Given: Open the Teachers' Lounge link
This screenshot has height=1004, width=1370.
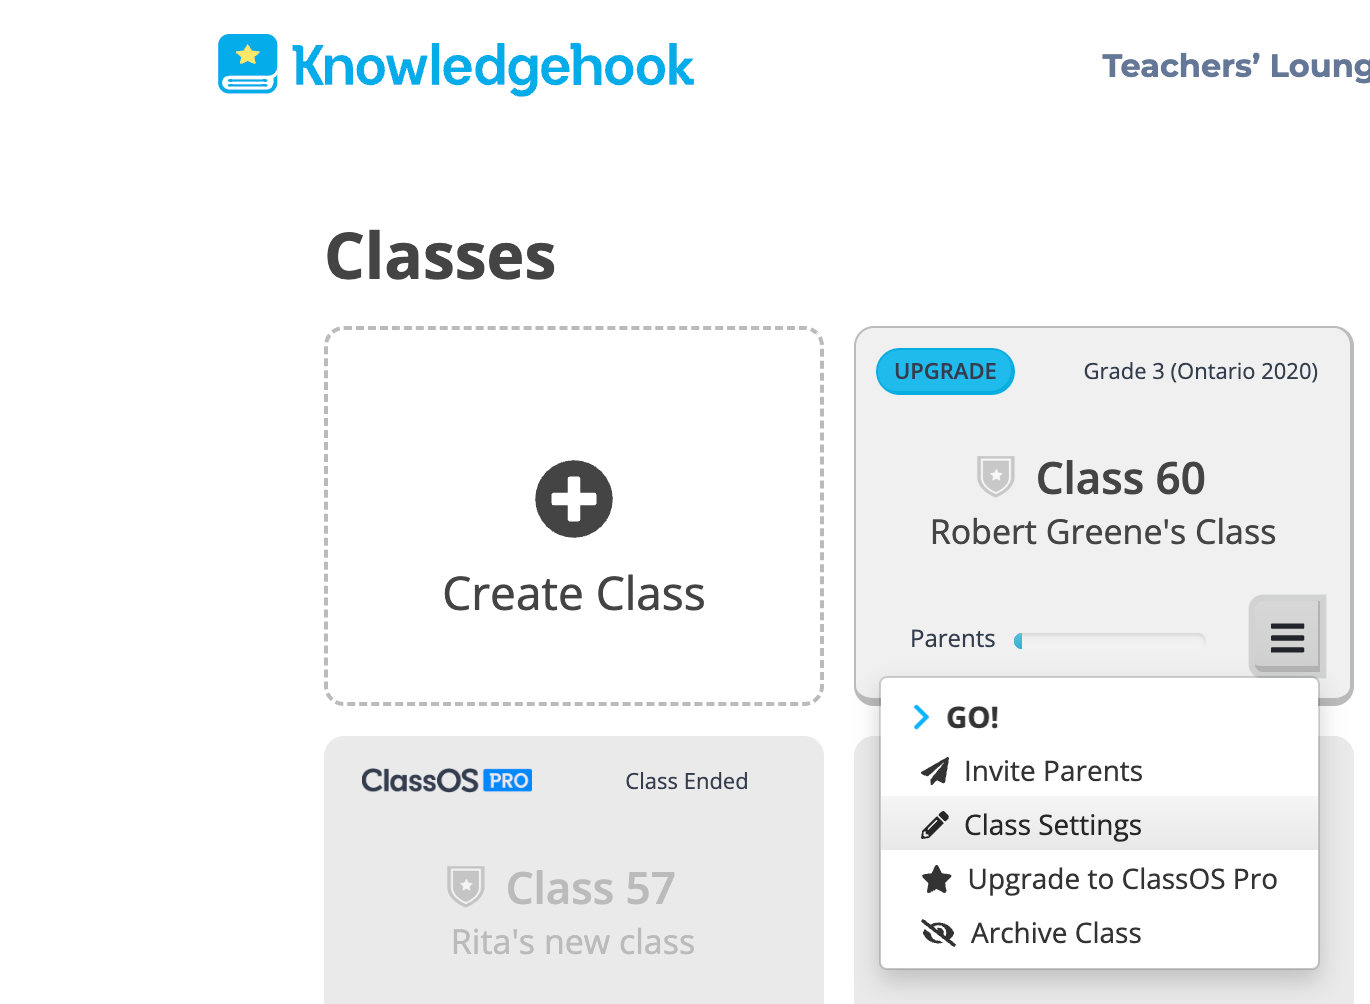Looking at the screenshot, I should 1236,66.
